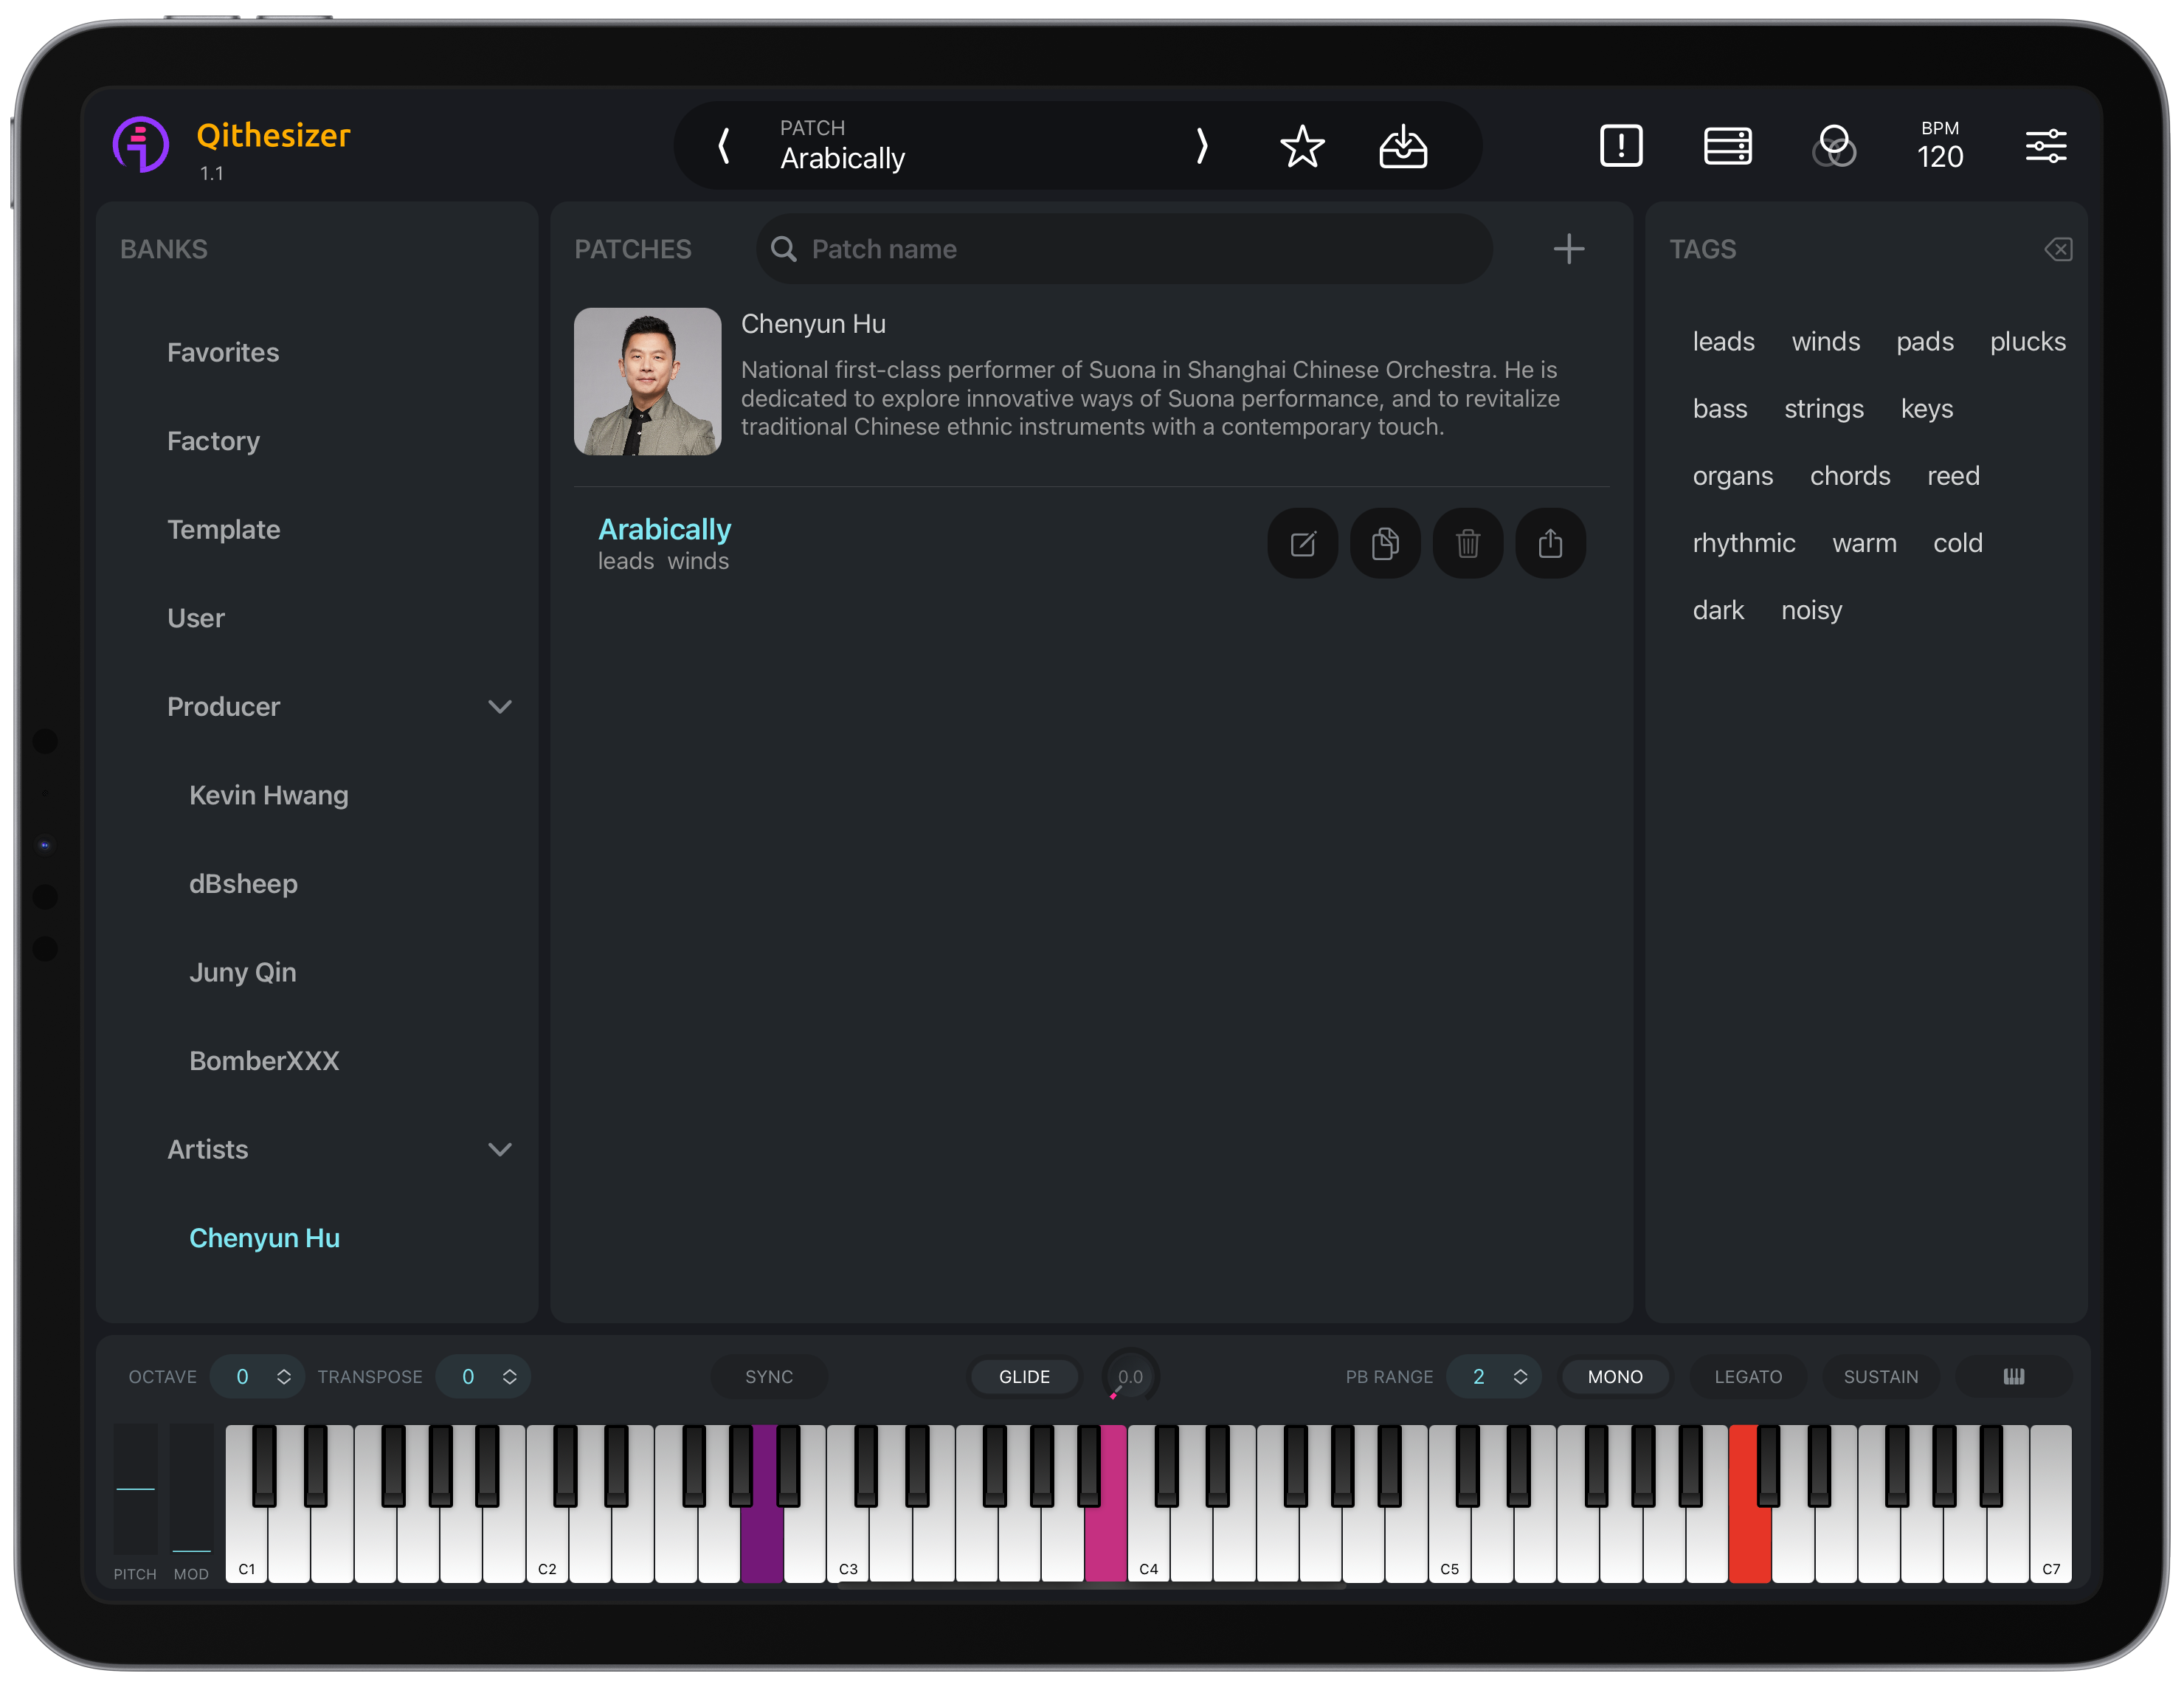Collapse the Producer bank group
This screenshot has width=2184, height=1690.
coord(499,707)
